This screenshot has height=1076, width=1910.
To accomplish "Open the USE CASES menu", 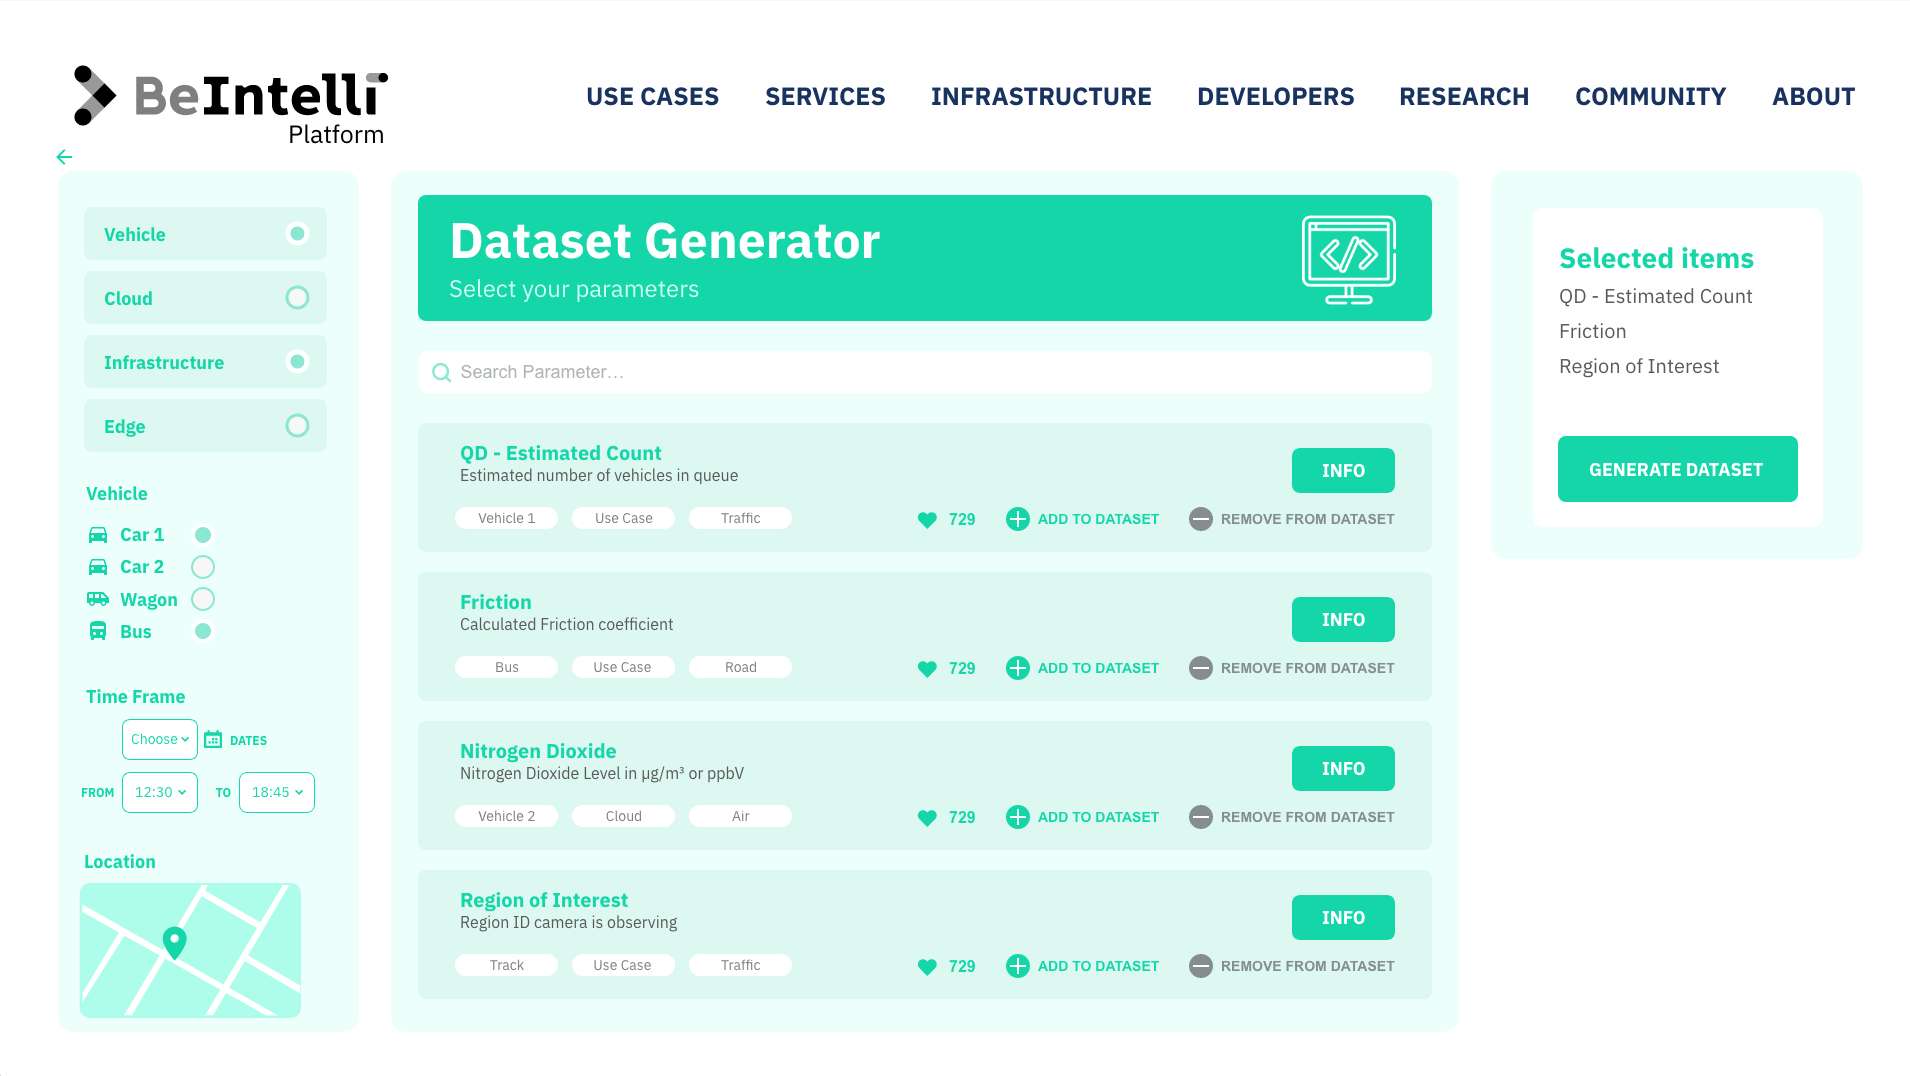I will [652, 97].
